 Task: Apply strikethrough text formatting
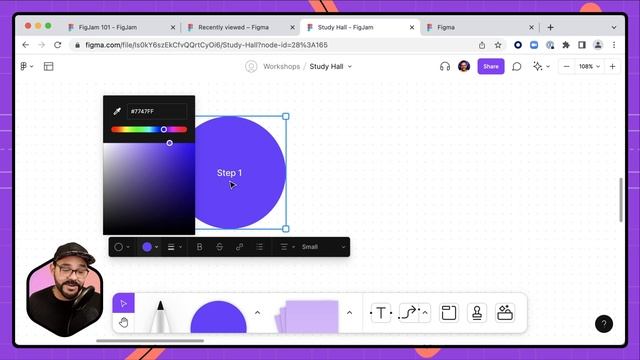click(219, 247)
